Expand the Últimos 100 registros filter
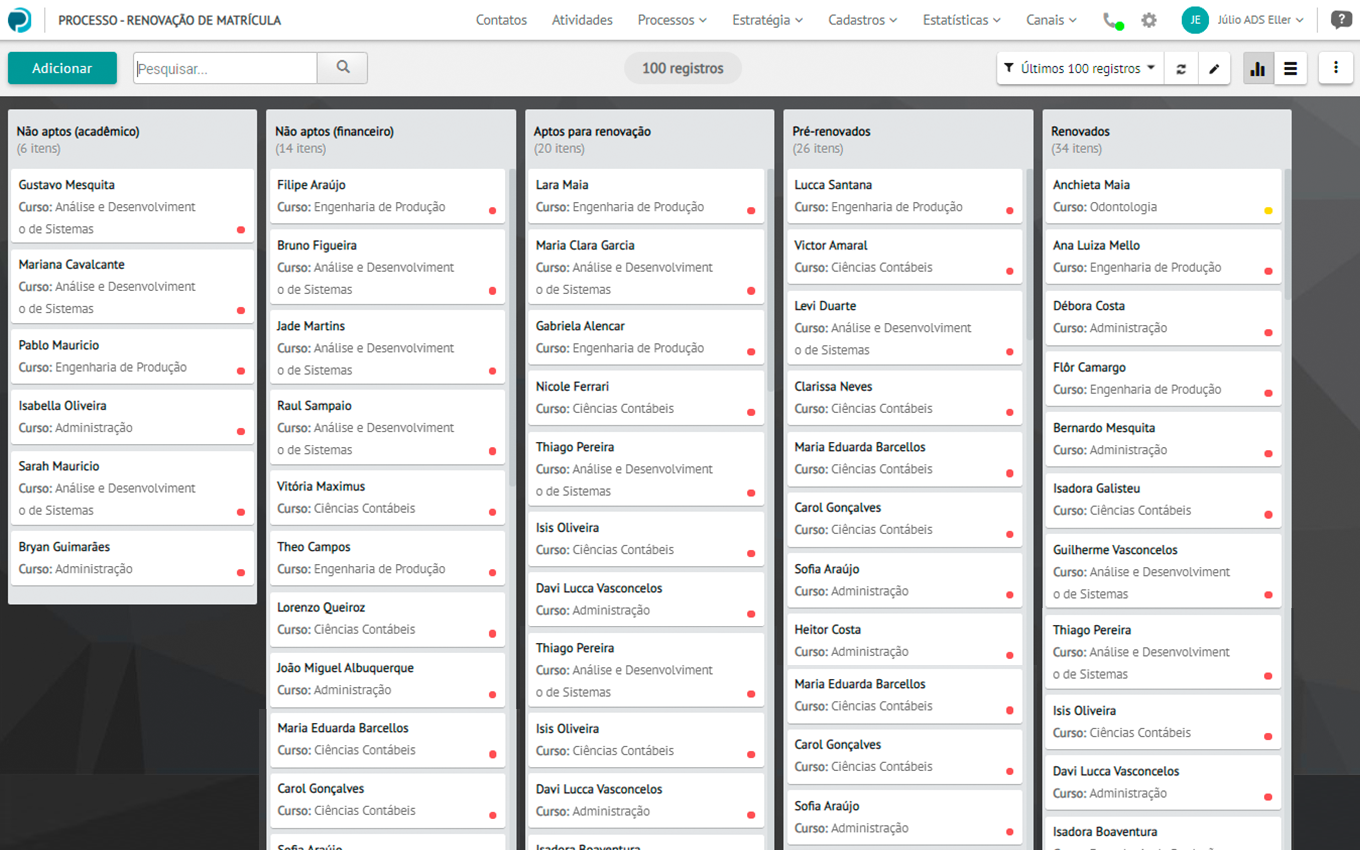Image resolution: width=1360 pixels, height=850 pixels. pos(1080,69)
